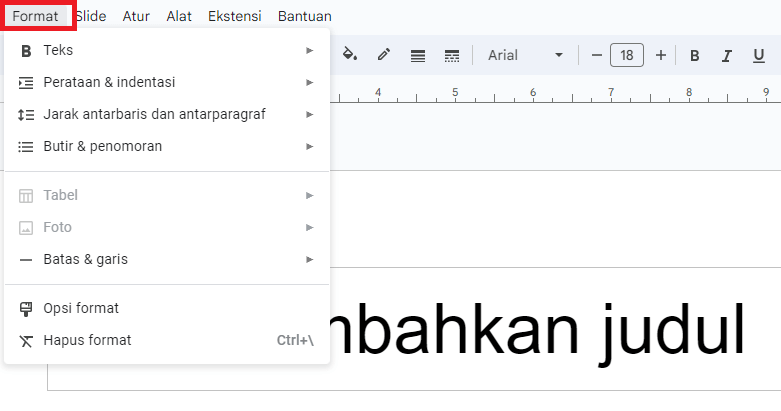The image size is (781, 411).
Task: Click the Ctrl+\ shortcut label
Action: pyautogui.click(x=295, y=340)
